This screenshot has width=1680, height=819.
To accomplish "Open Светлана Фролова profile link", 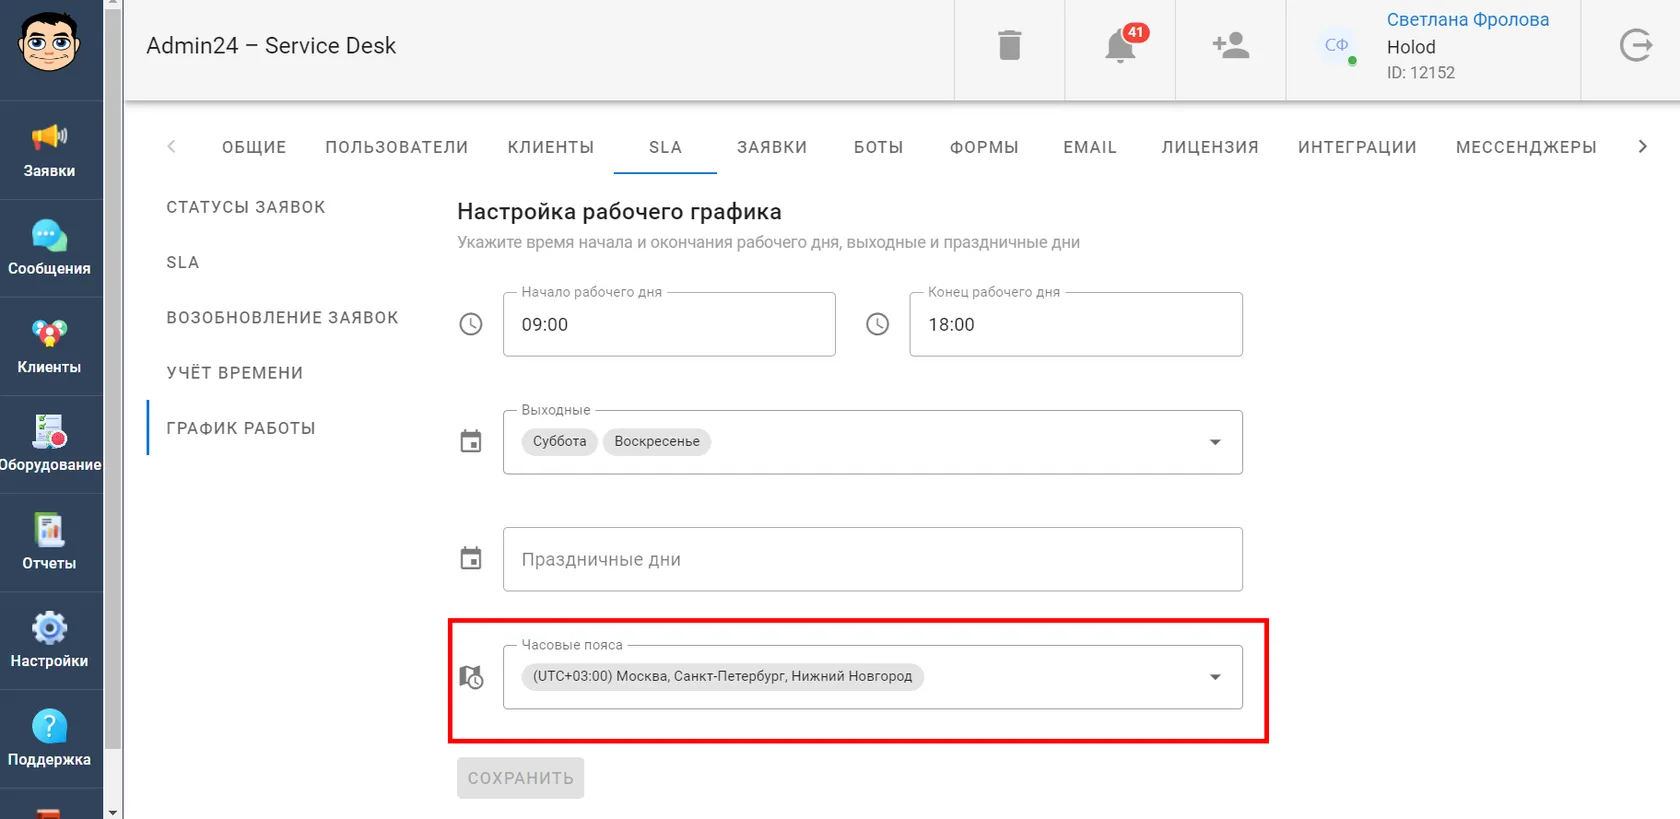I will click(1467, 19).
